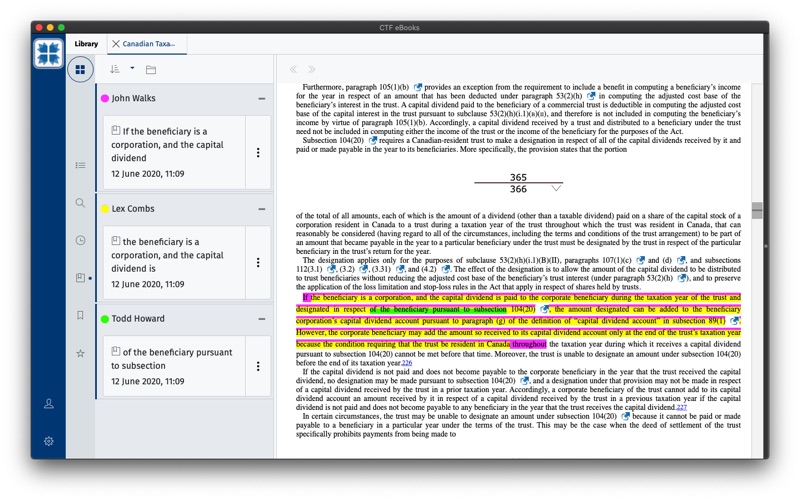This screenshot has height=500, width=800.
Task: Open the annotations notes icon
Action: coord(80,278)
